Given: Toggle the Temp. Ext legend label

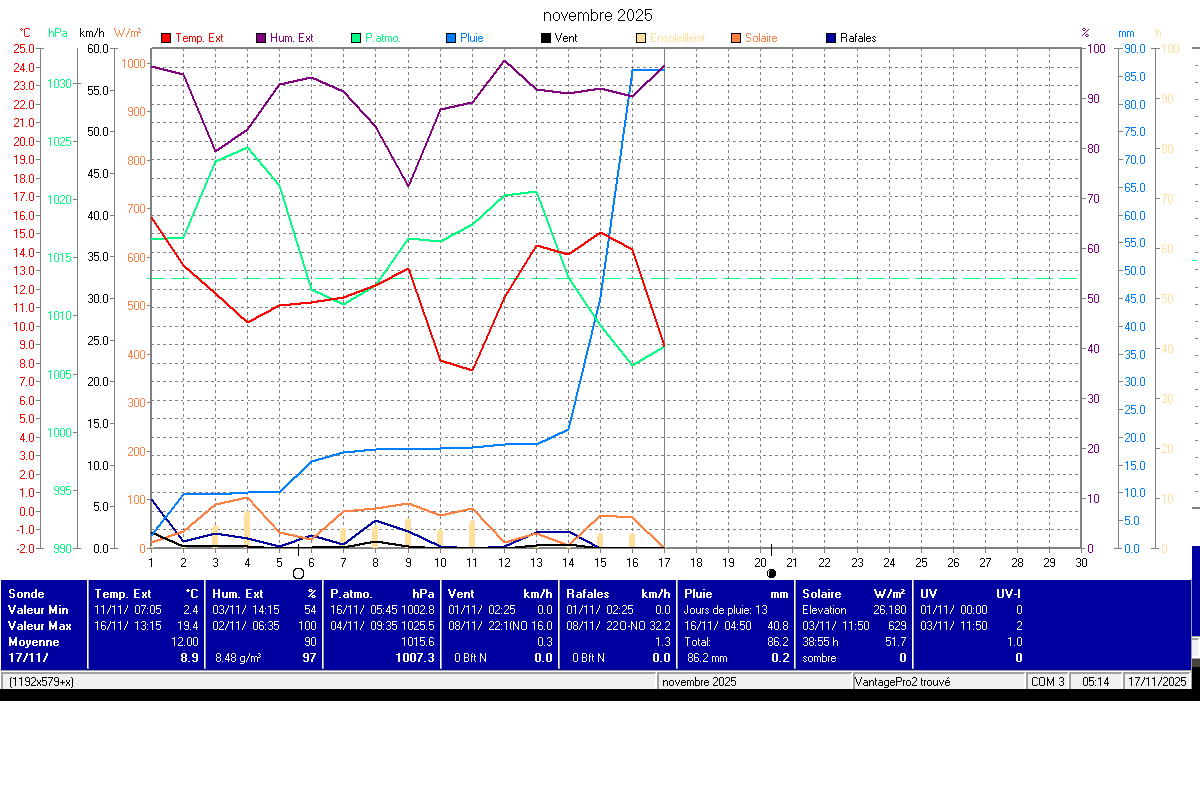Looking at the screenshot, I should point(199,38).
